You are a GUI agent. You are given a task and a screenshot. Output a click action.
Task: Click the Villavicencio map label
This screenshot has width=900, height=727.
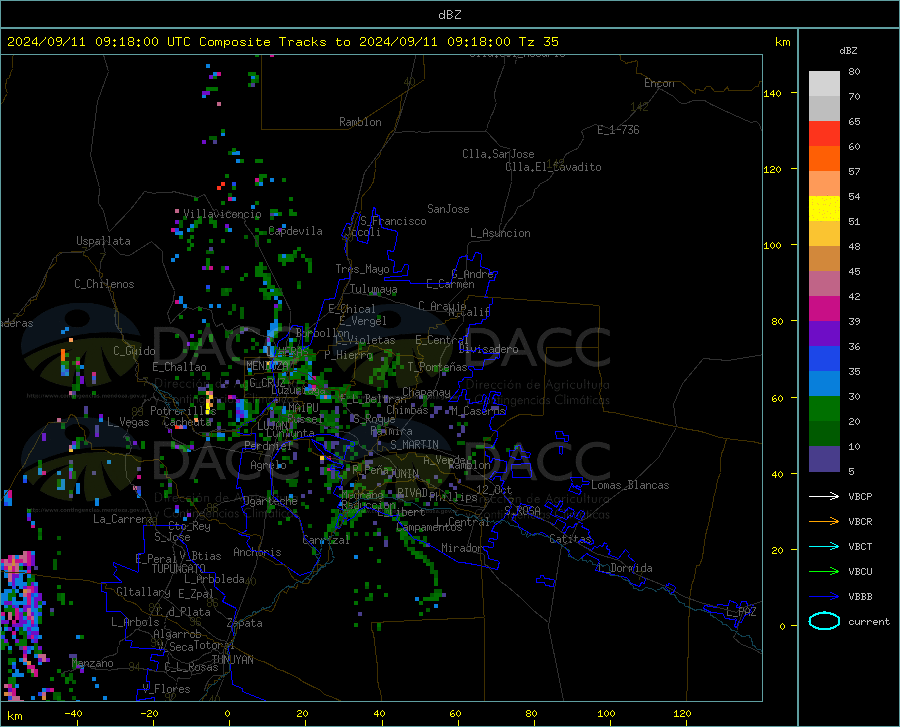(222, 214)
